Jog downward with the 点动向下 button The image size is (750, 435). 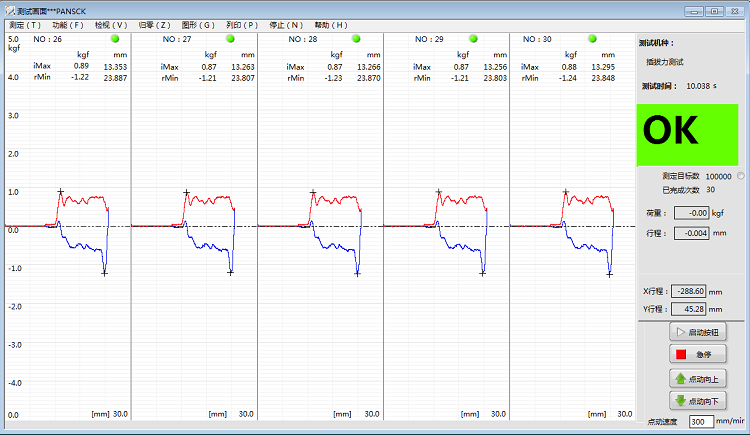[697, 400]
